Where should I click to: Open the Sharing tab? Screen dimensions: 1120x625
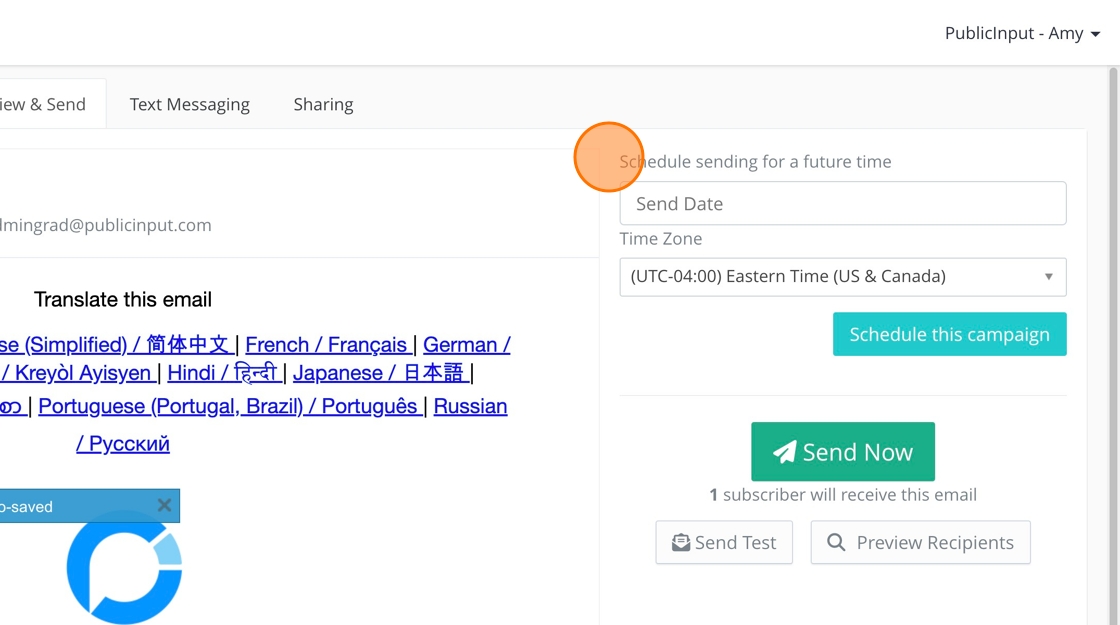coord(323,104)
